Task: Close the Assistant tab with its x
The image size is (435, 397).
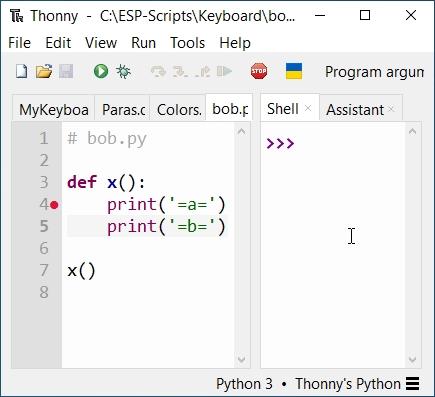Action: tap(391, 109)
